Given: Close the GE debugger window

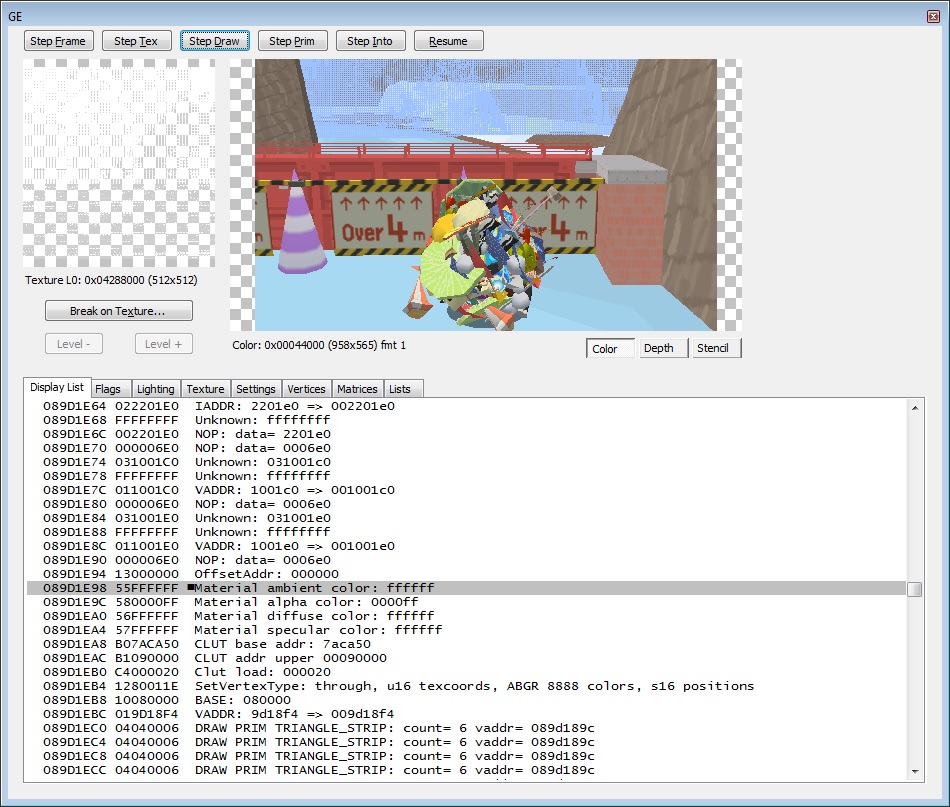Looking at the screenshot, I should point(932,16).
